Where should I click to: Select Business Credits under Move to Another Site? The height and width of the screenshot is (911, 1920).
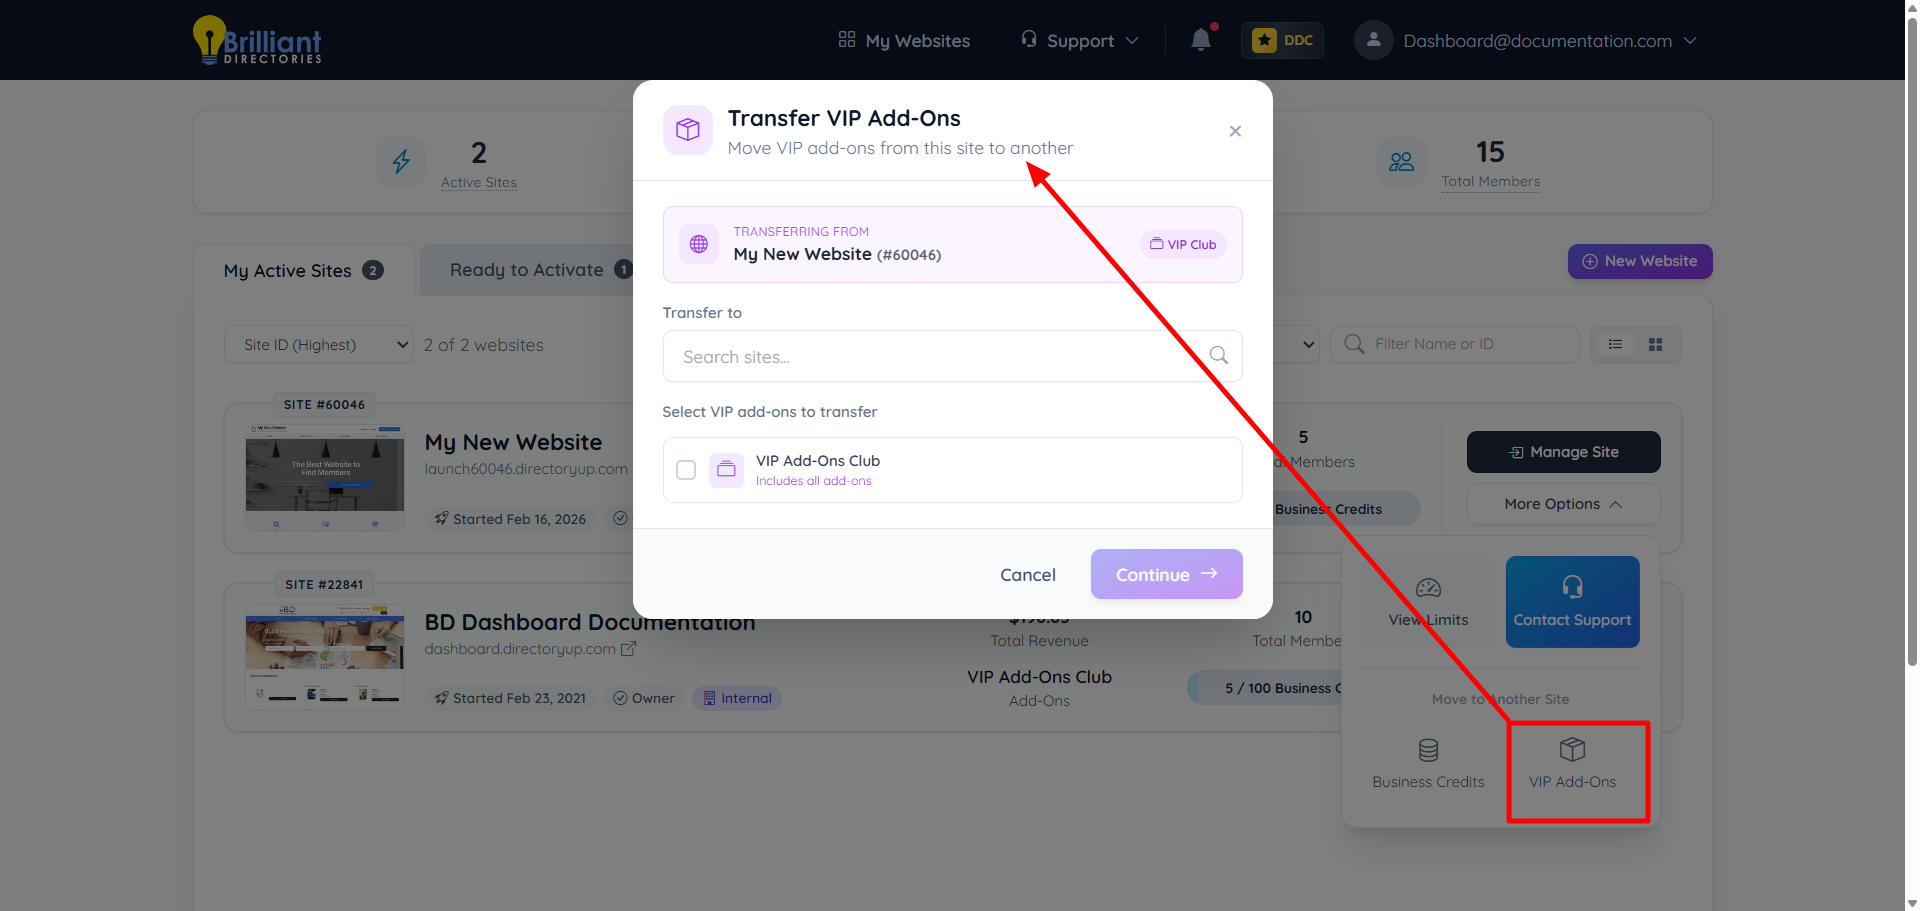click(x=1428, y=765)
